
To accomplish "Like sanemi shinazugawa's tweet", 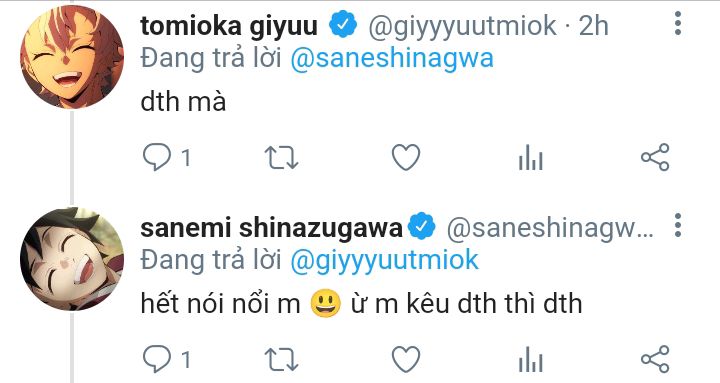I will click(x=406, y=359).
